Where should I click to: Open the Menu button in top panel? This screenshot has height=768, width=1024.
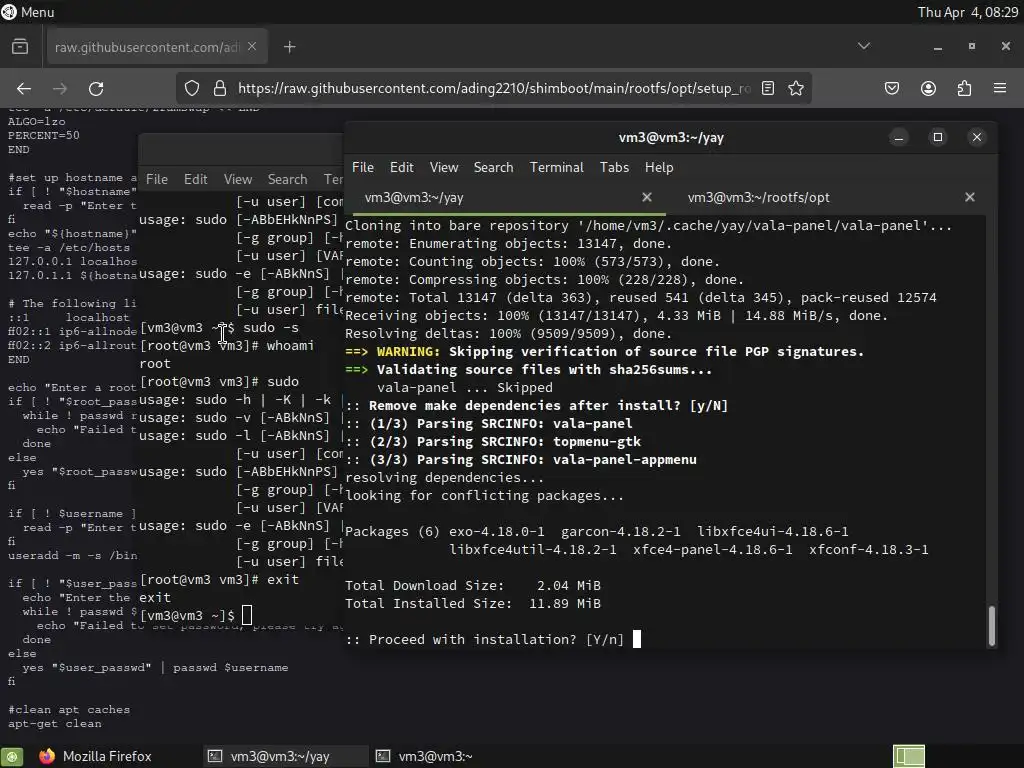(28, 12)
